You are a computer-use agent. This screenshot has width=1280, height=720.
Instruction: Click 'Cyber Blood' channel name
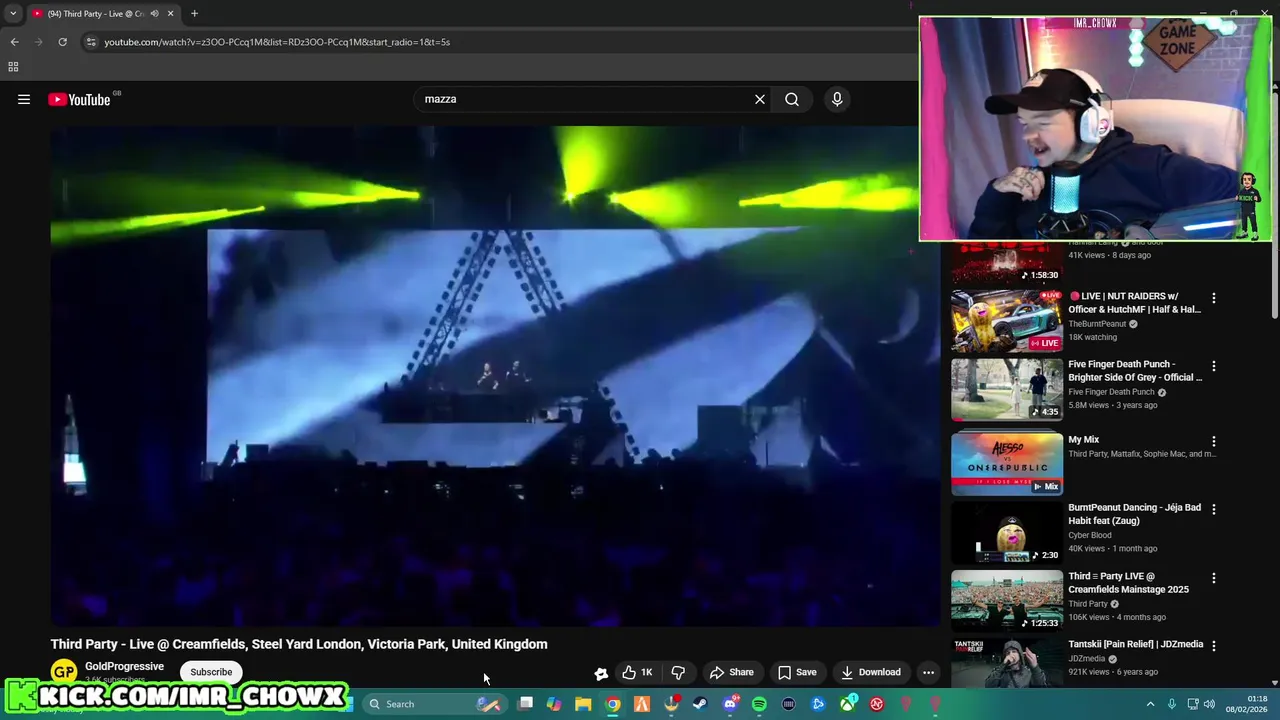pyautogui.click(x=1090, y=535)
